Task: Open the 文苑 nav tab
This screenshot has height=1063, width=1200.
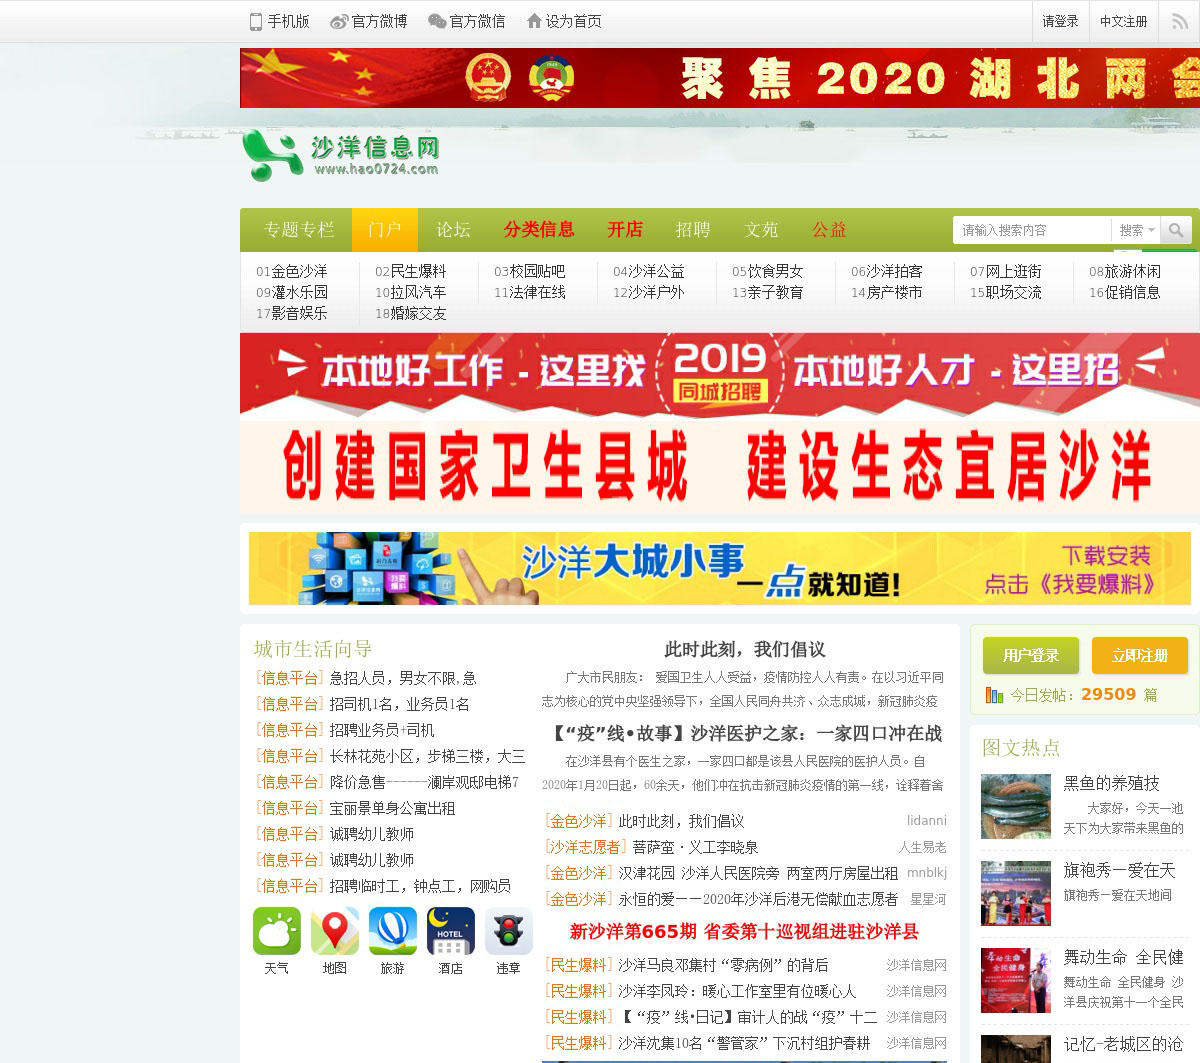Action: coord(761,230)
